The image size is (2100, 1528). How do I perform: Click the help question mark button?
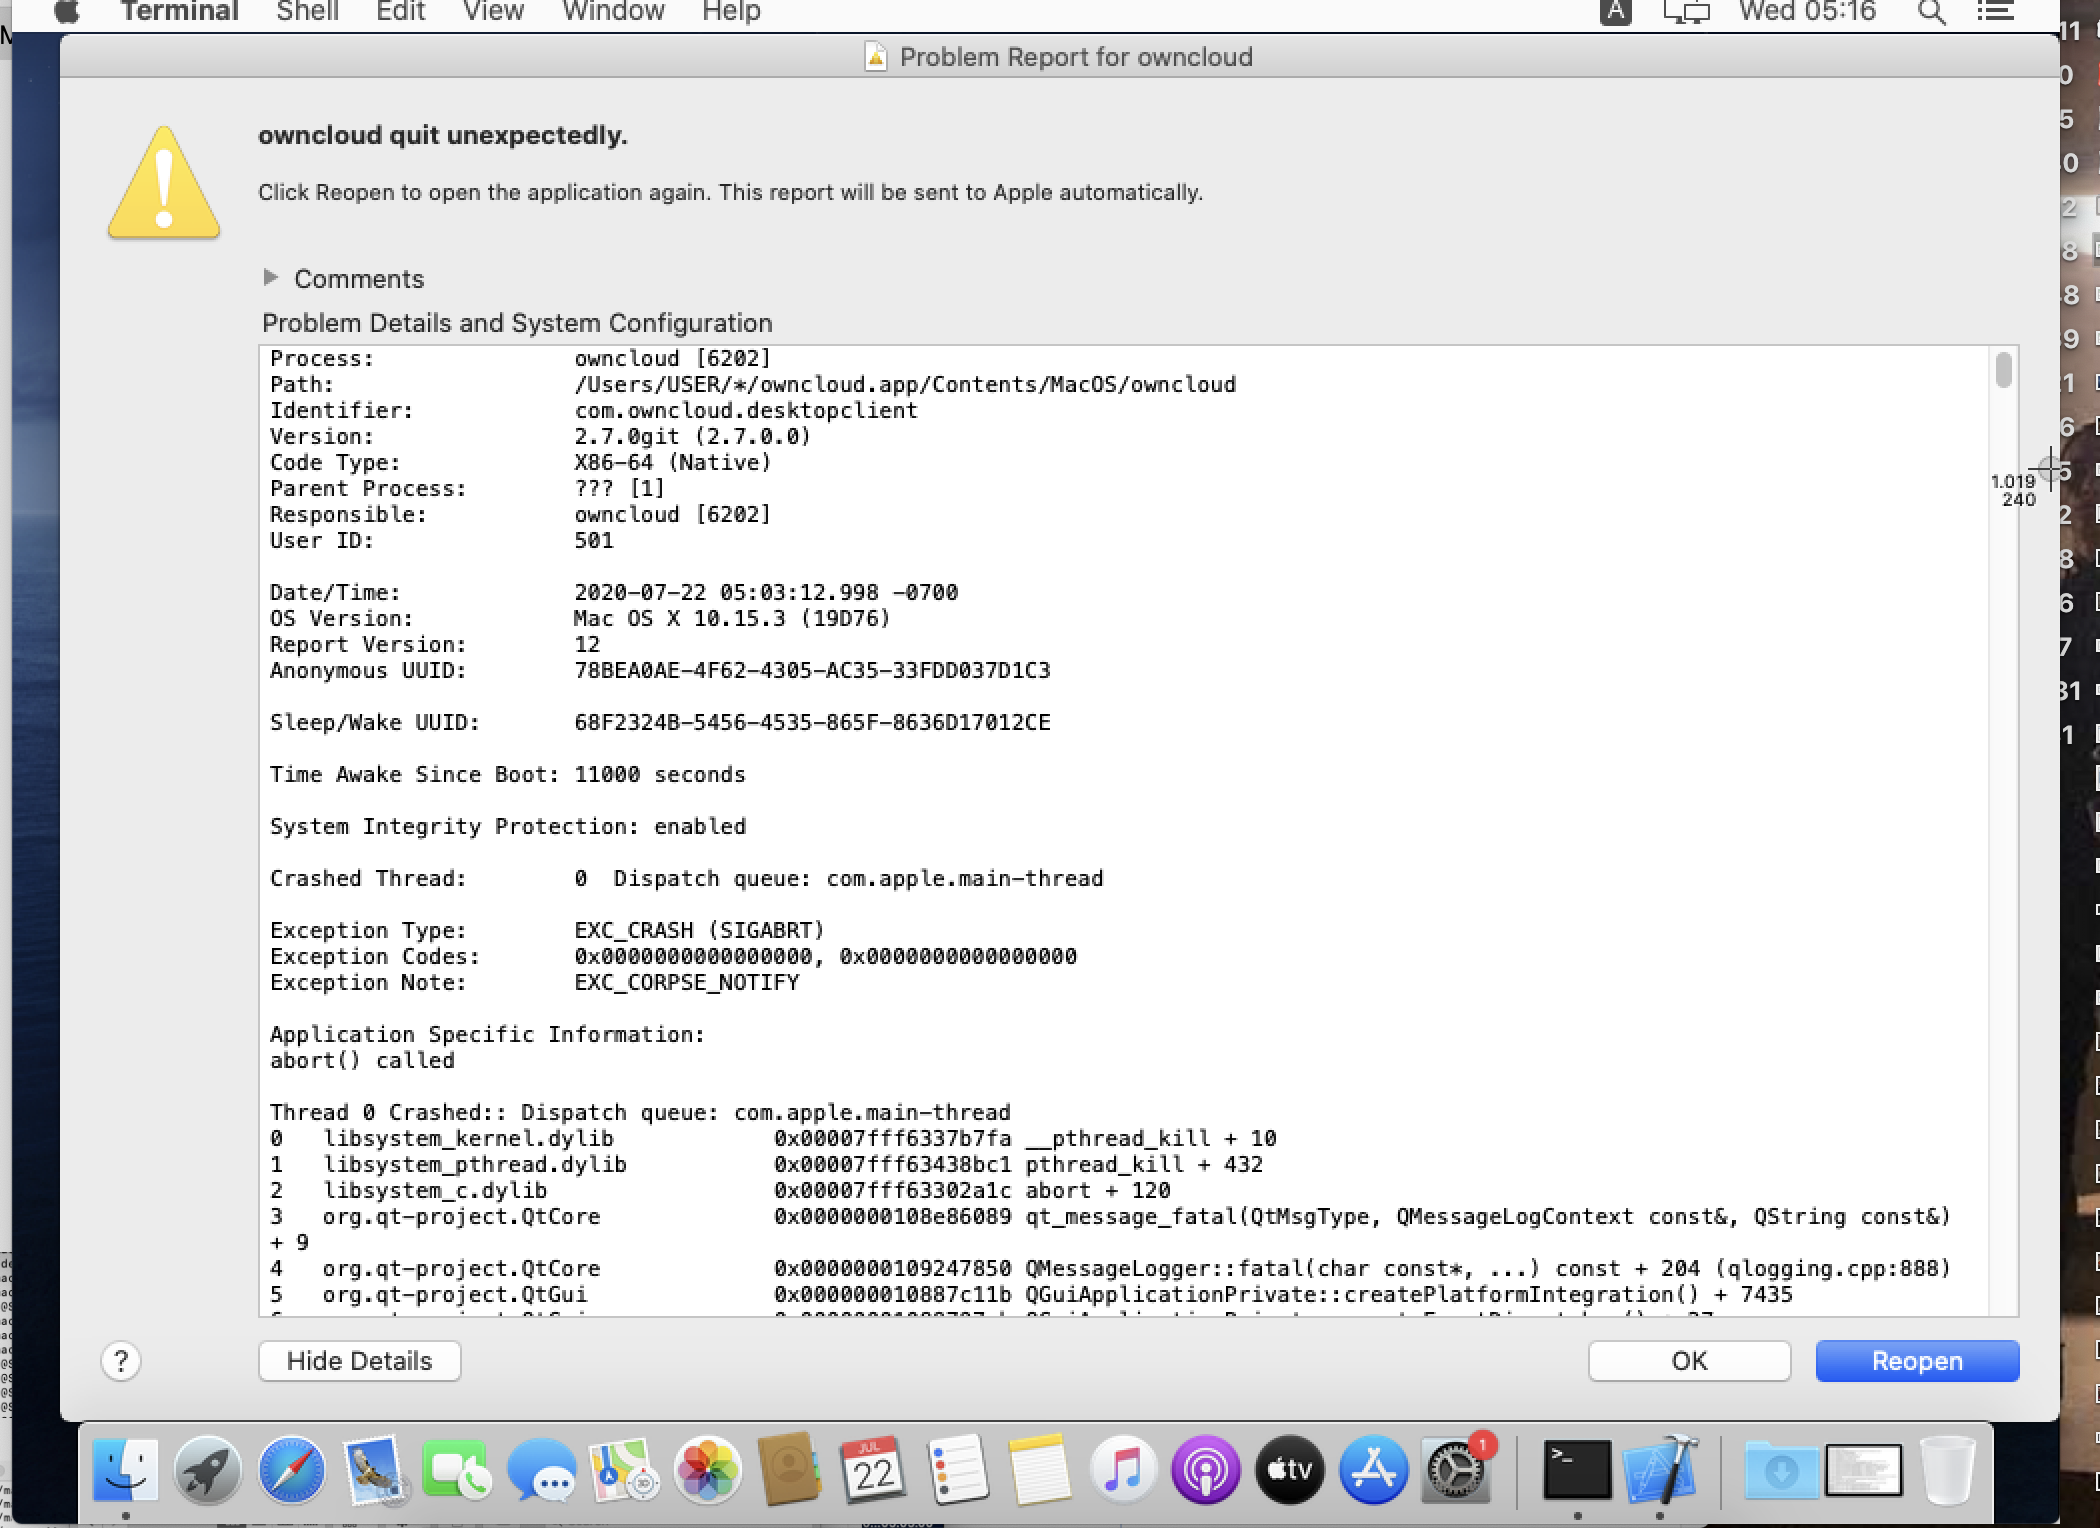(x=121, y=1361)
